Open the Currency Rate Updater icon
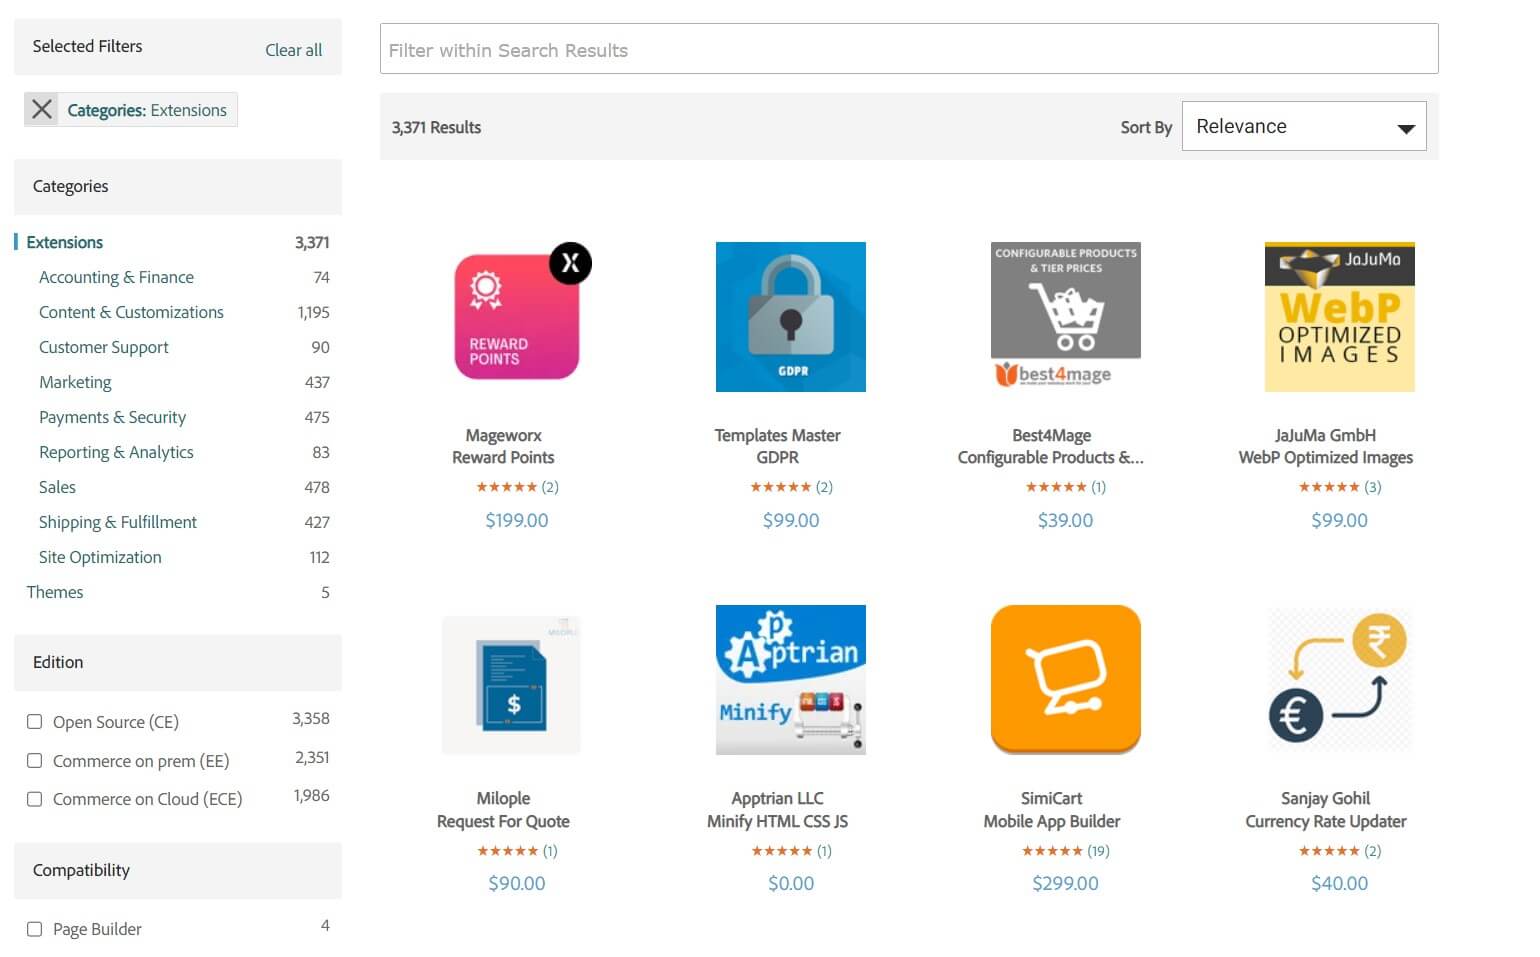This screenshot has height=957, width=1540. pos(1340,680)
